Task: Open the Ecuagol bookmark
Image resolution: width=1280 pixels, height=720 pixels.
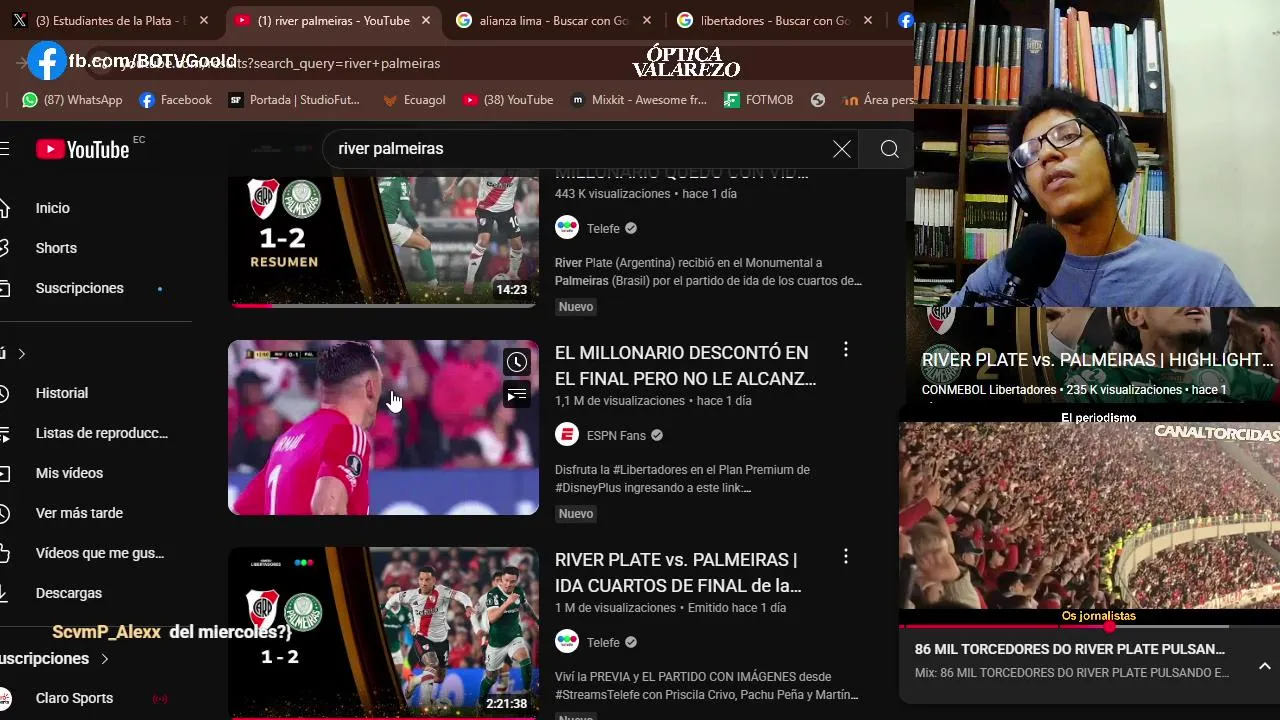Action: pyautogui.click(x=414, y=100)
